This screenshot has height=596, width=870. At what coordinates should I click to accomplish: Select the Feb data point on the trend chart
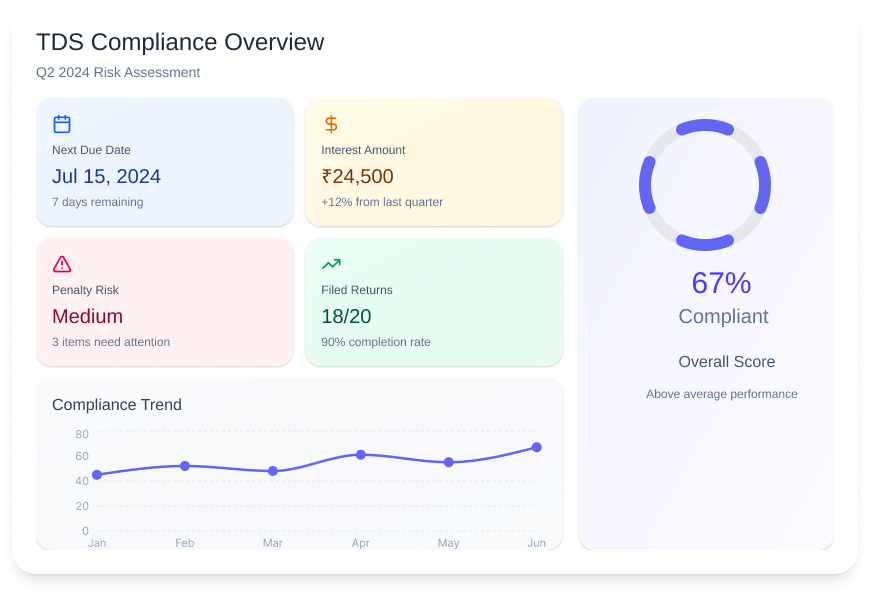(x=185, y=466)
